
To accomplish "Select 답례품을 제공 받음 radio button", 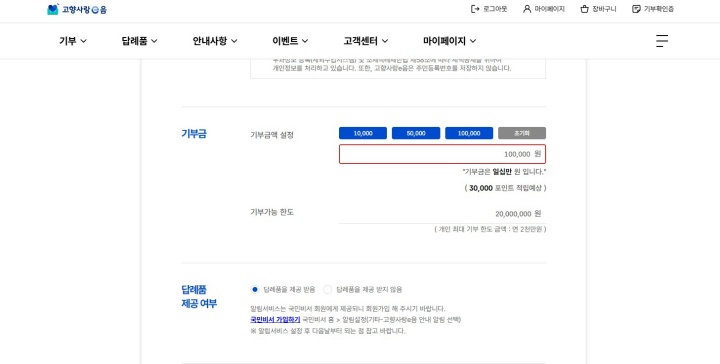I will click(x=255, y=290).
